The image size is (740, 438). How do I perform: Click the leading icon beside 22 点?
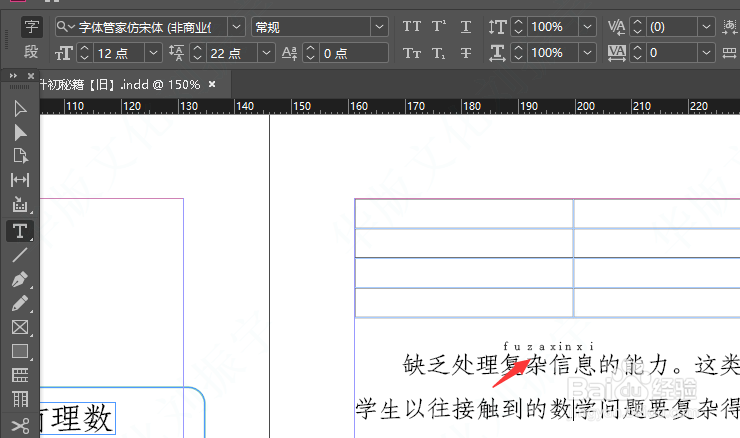point(177,53)
